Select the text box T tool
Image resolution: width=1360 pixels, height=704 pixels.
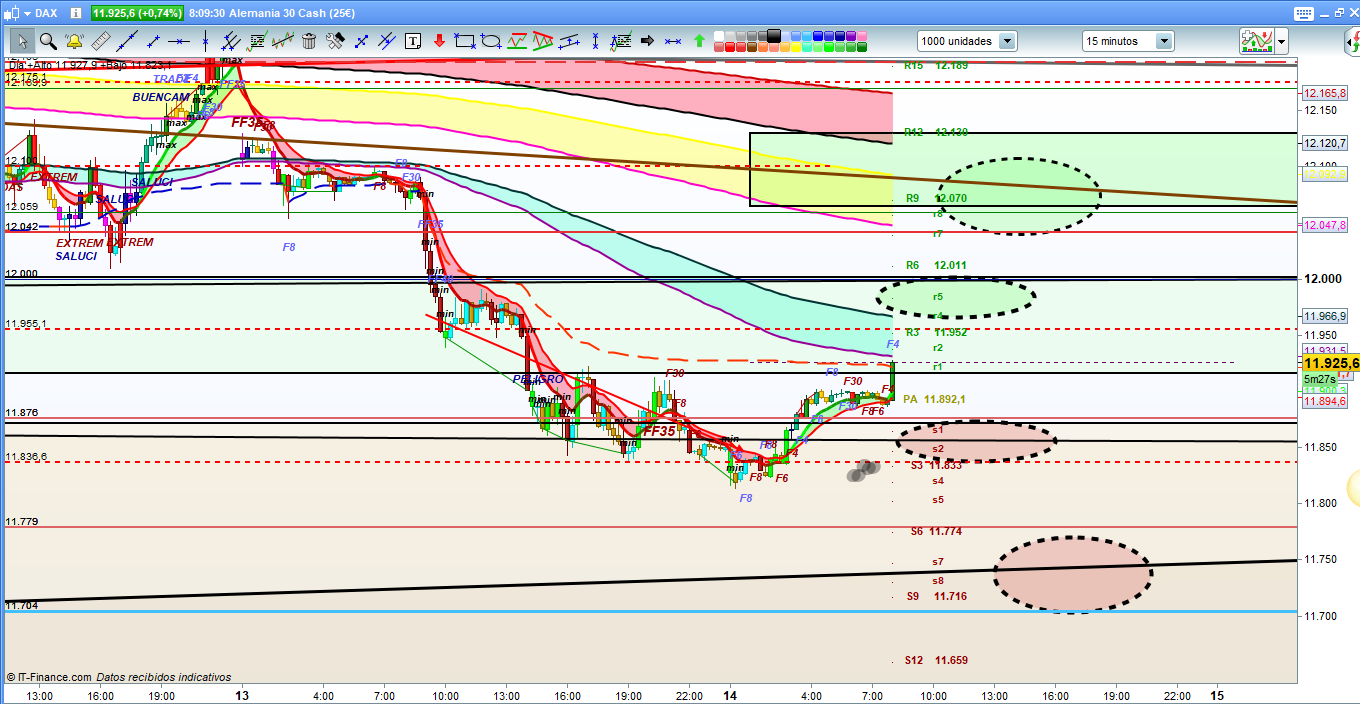413,41
